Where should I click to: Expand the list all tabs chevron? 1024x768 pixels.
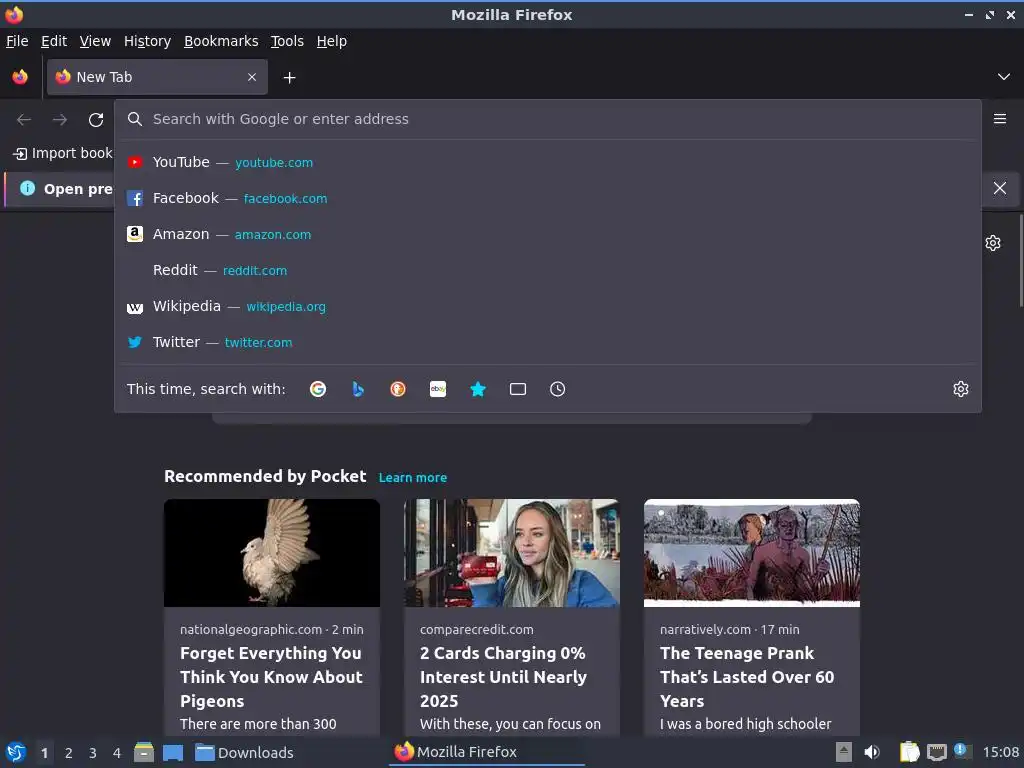(x=1004, y=77)
